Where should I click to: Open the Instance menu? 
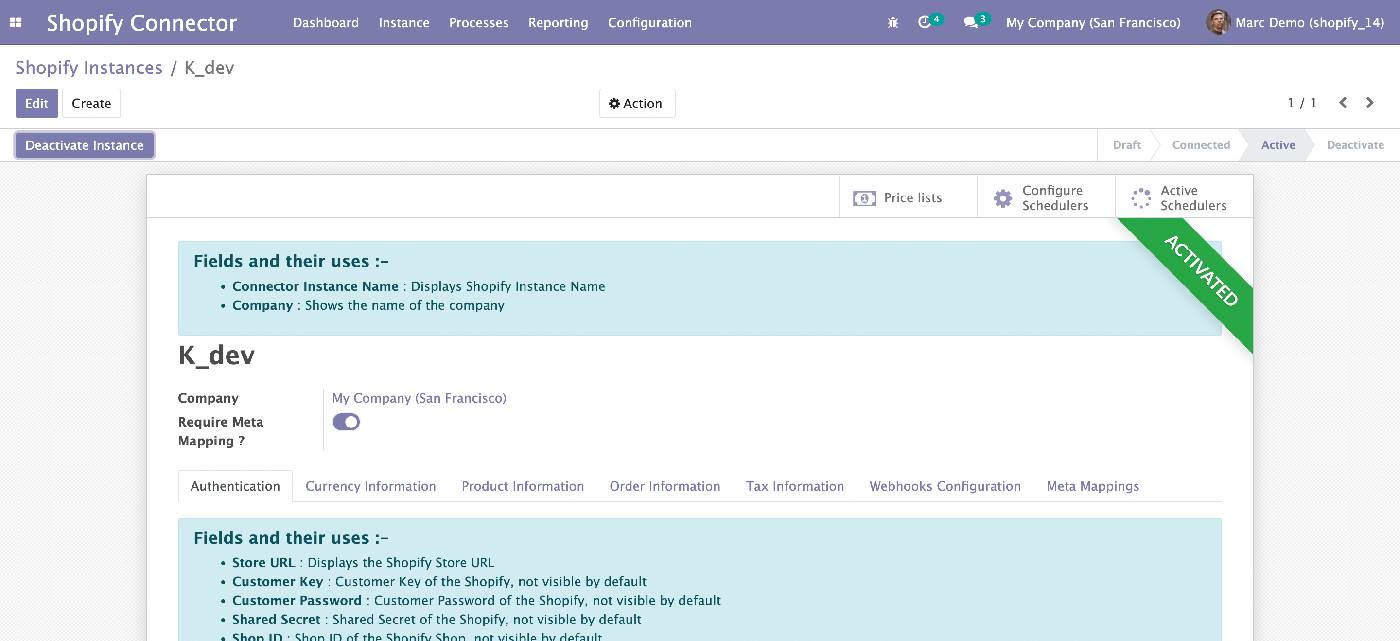click(404, 22)
